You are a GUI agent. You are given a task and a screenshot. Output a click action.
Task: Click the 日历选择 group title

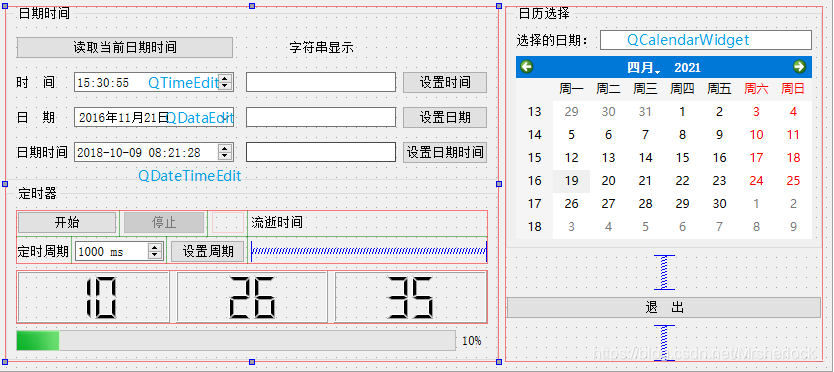544,13
